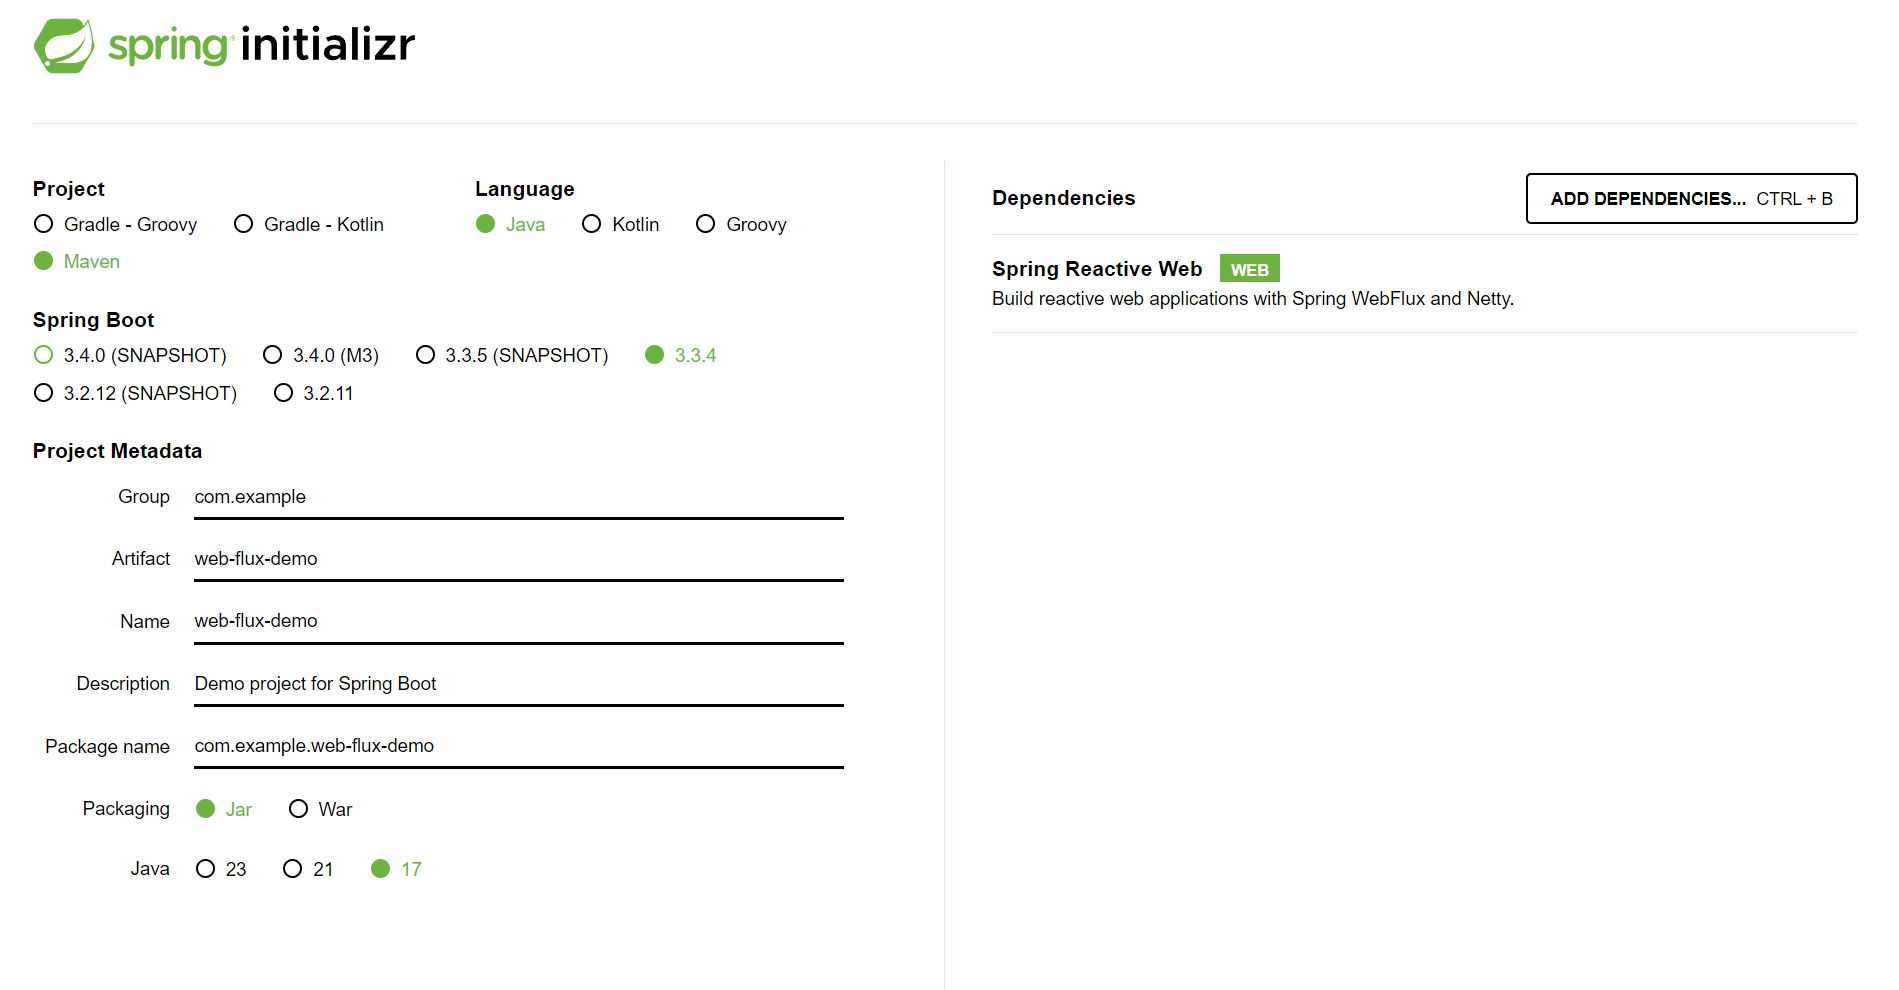
Task: Edit the Description field
Action: (519, 685)
